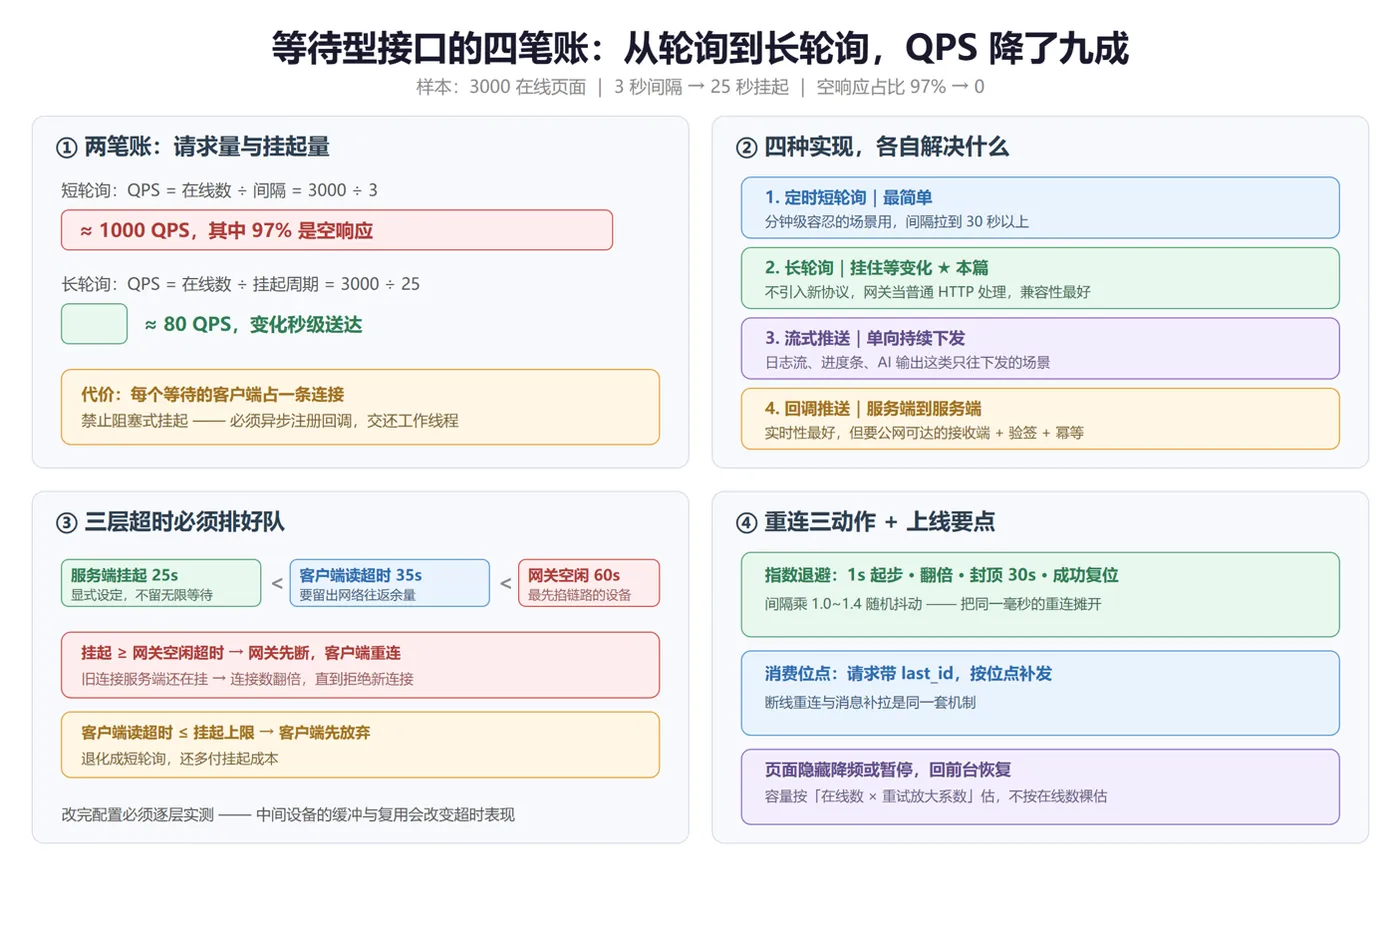
Task: Select the caption "最先掐链路的设备"
Action: pos(579,595)
